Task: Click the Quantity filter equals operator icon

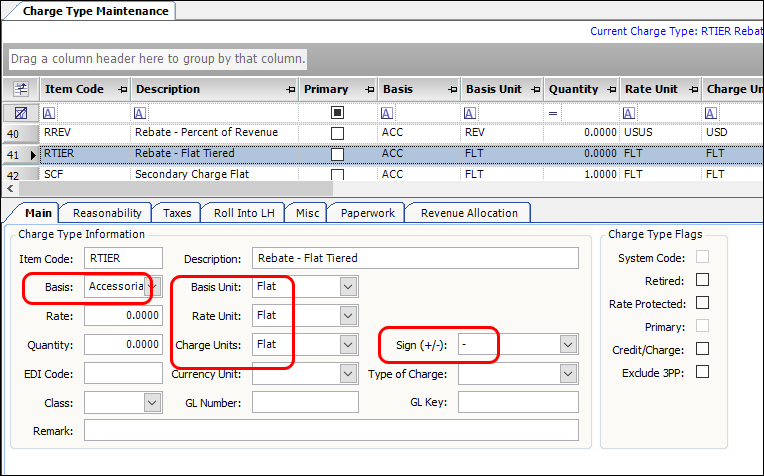Action: (x=552, y=113)
